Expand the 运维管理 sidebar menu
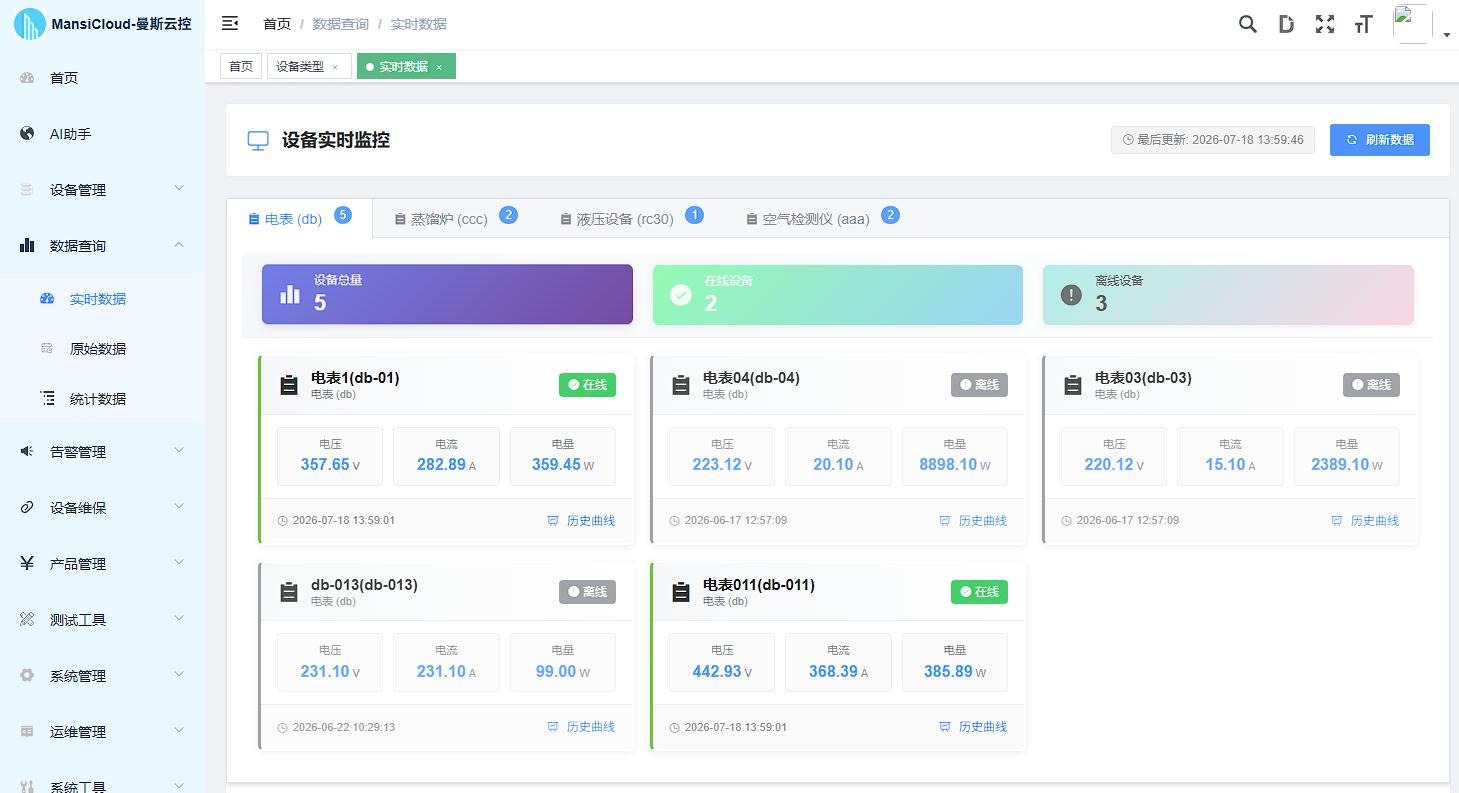 pyautogui.click(x=102, y=732)
